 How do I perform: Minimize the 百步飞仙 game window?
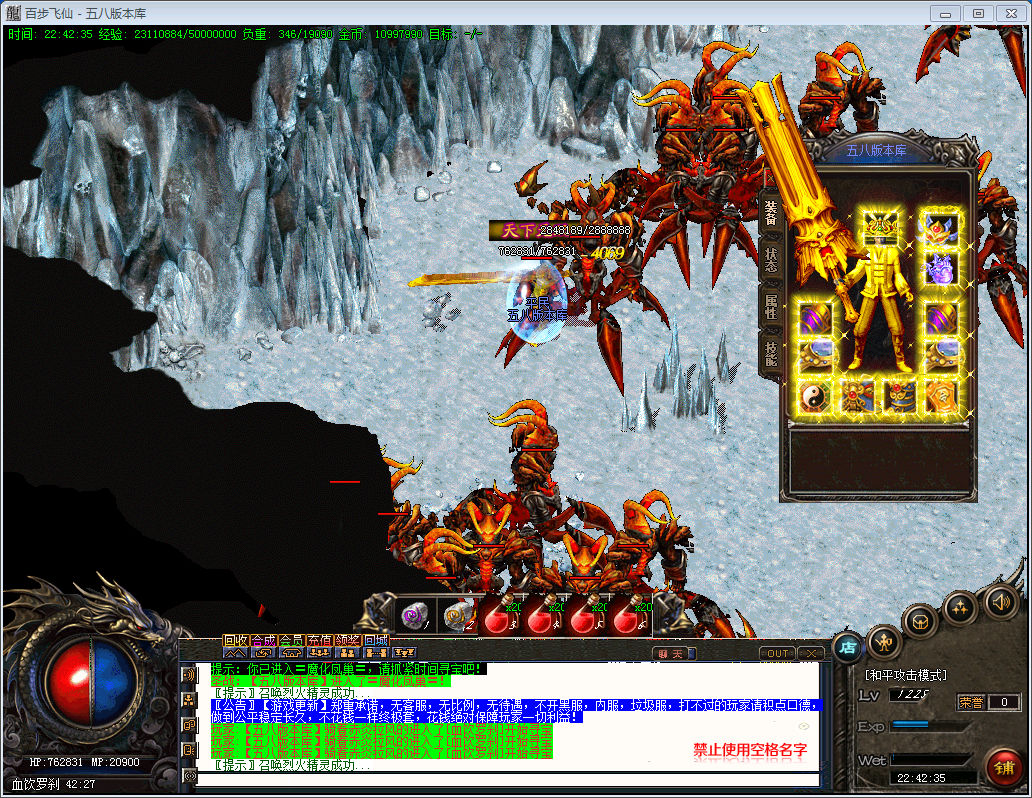click(945, 13)
